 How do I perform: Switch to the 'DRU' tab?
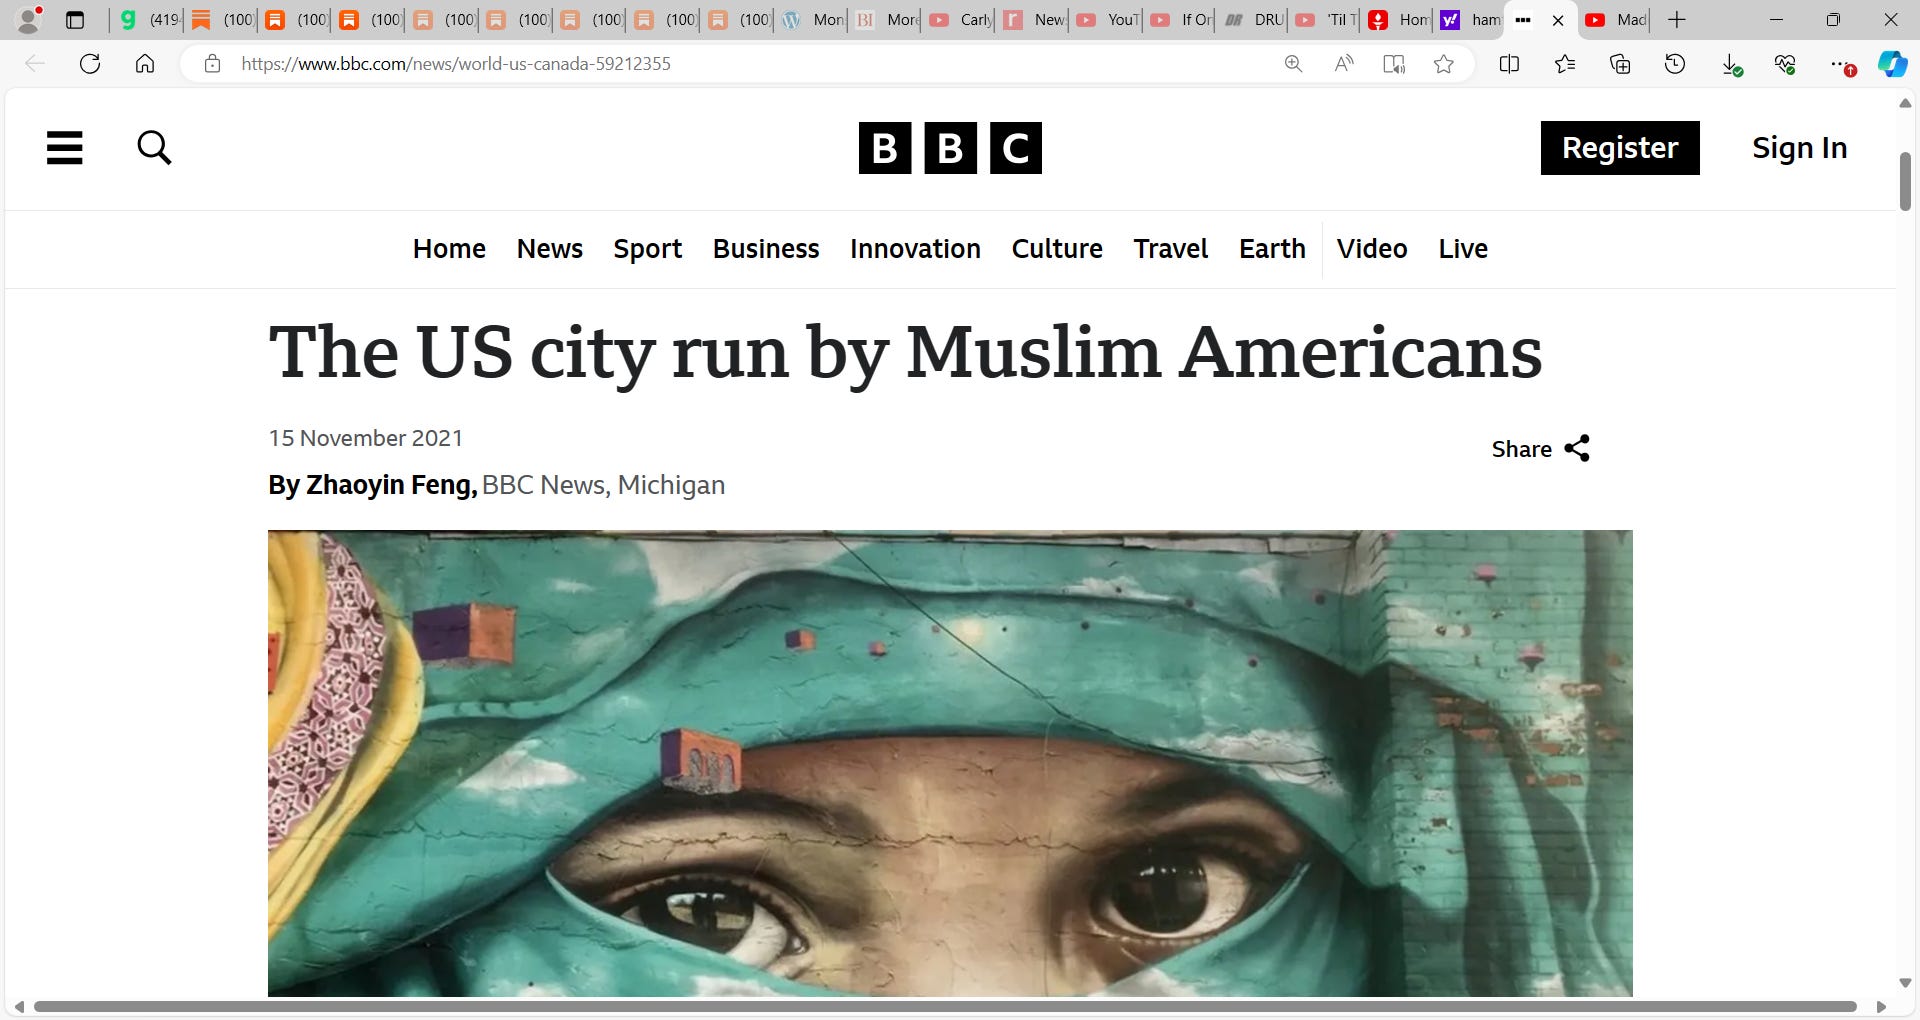(1254, 20)
